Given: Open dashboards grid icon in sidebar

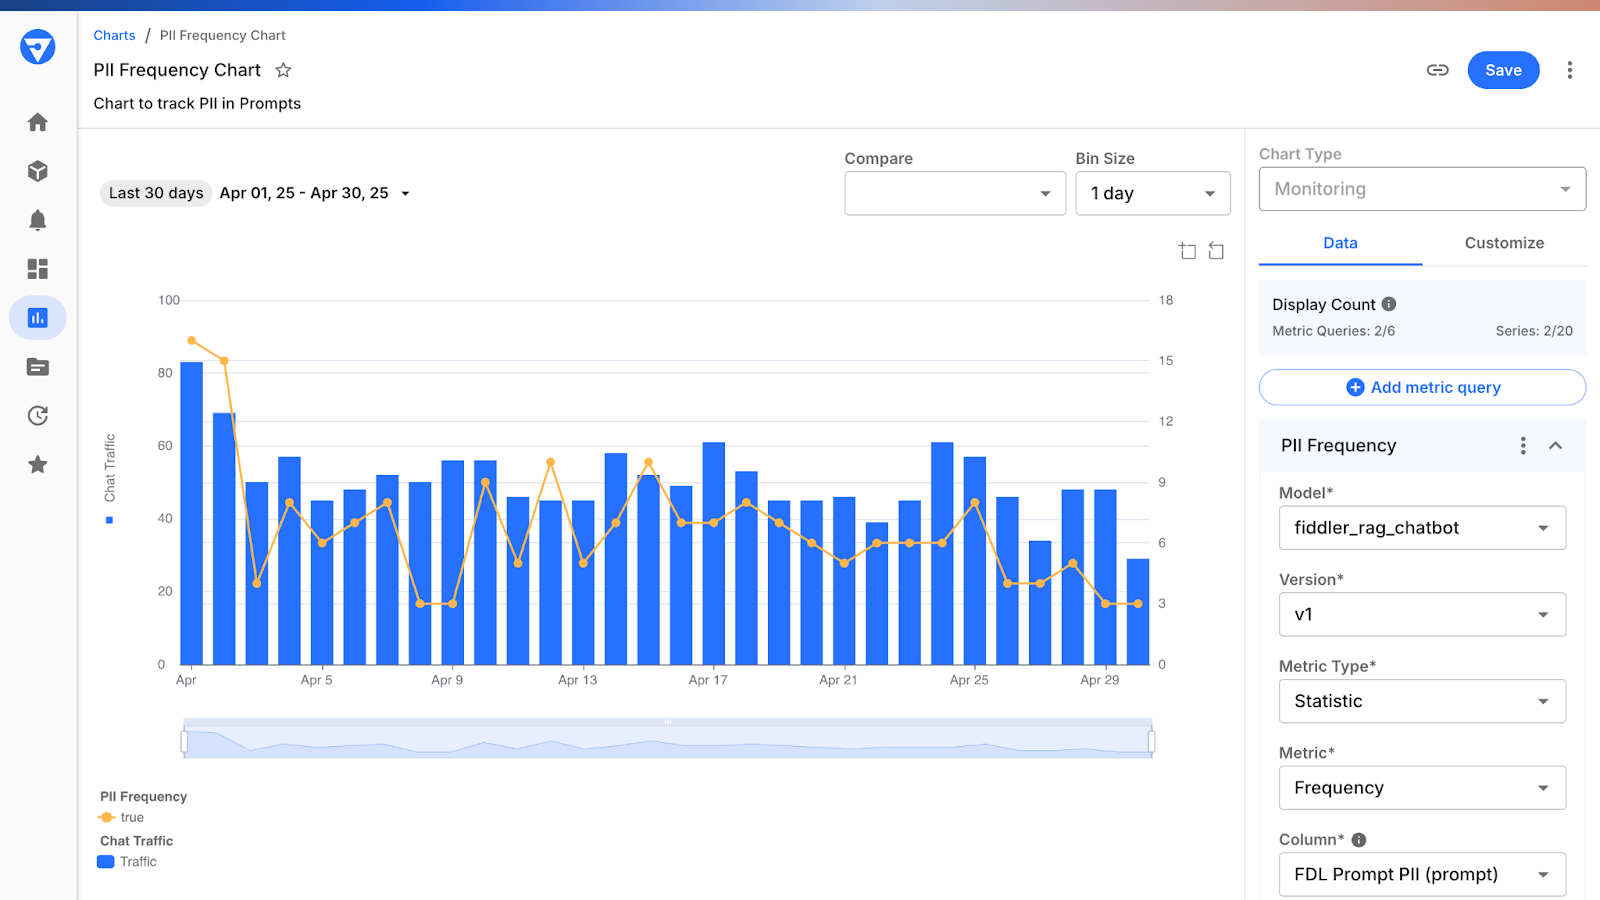Looking at the screenshot, I should click(38, 269).
